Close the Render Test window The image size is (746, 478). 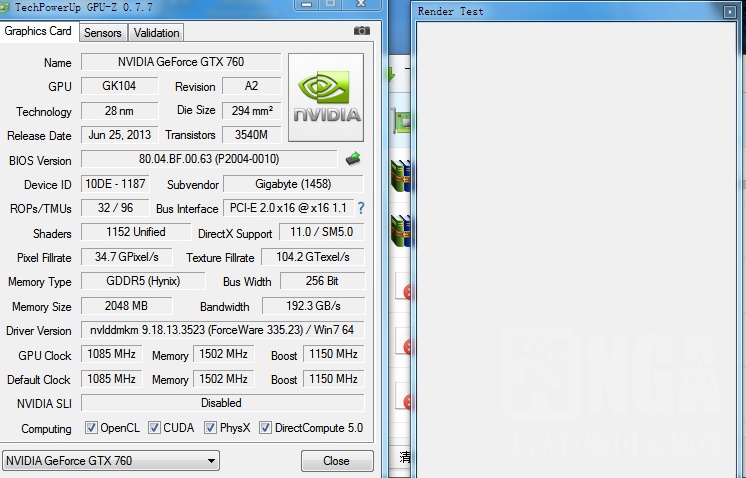[729, 11]
